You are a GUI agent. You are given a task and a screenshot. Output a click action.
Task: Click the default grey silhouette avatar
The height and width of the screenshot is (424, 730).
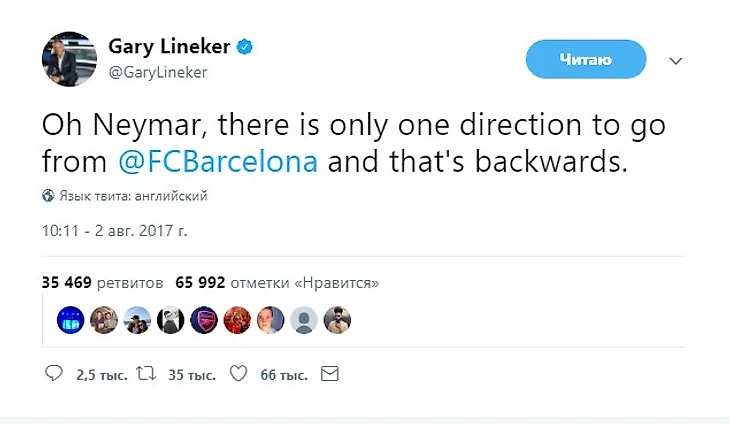click(x=305, y=319)
